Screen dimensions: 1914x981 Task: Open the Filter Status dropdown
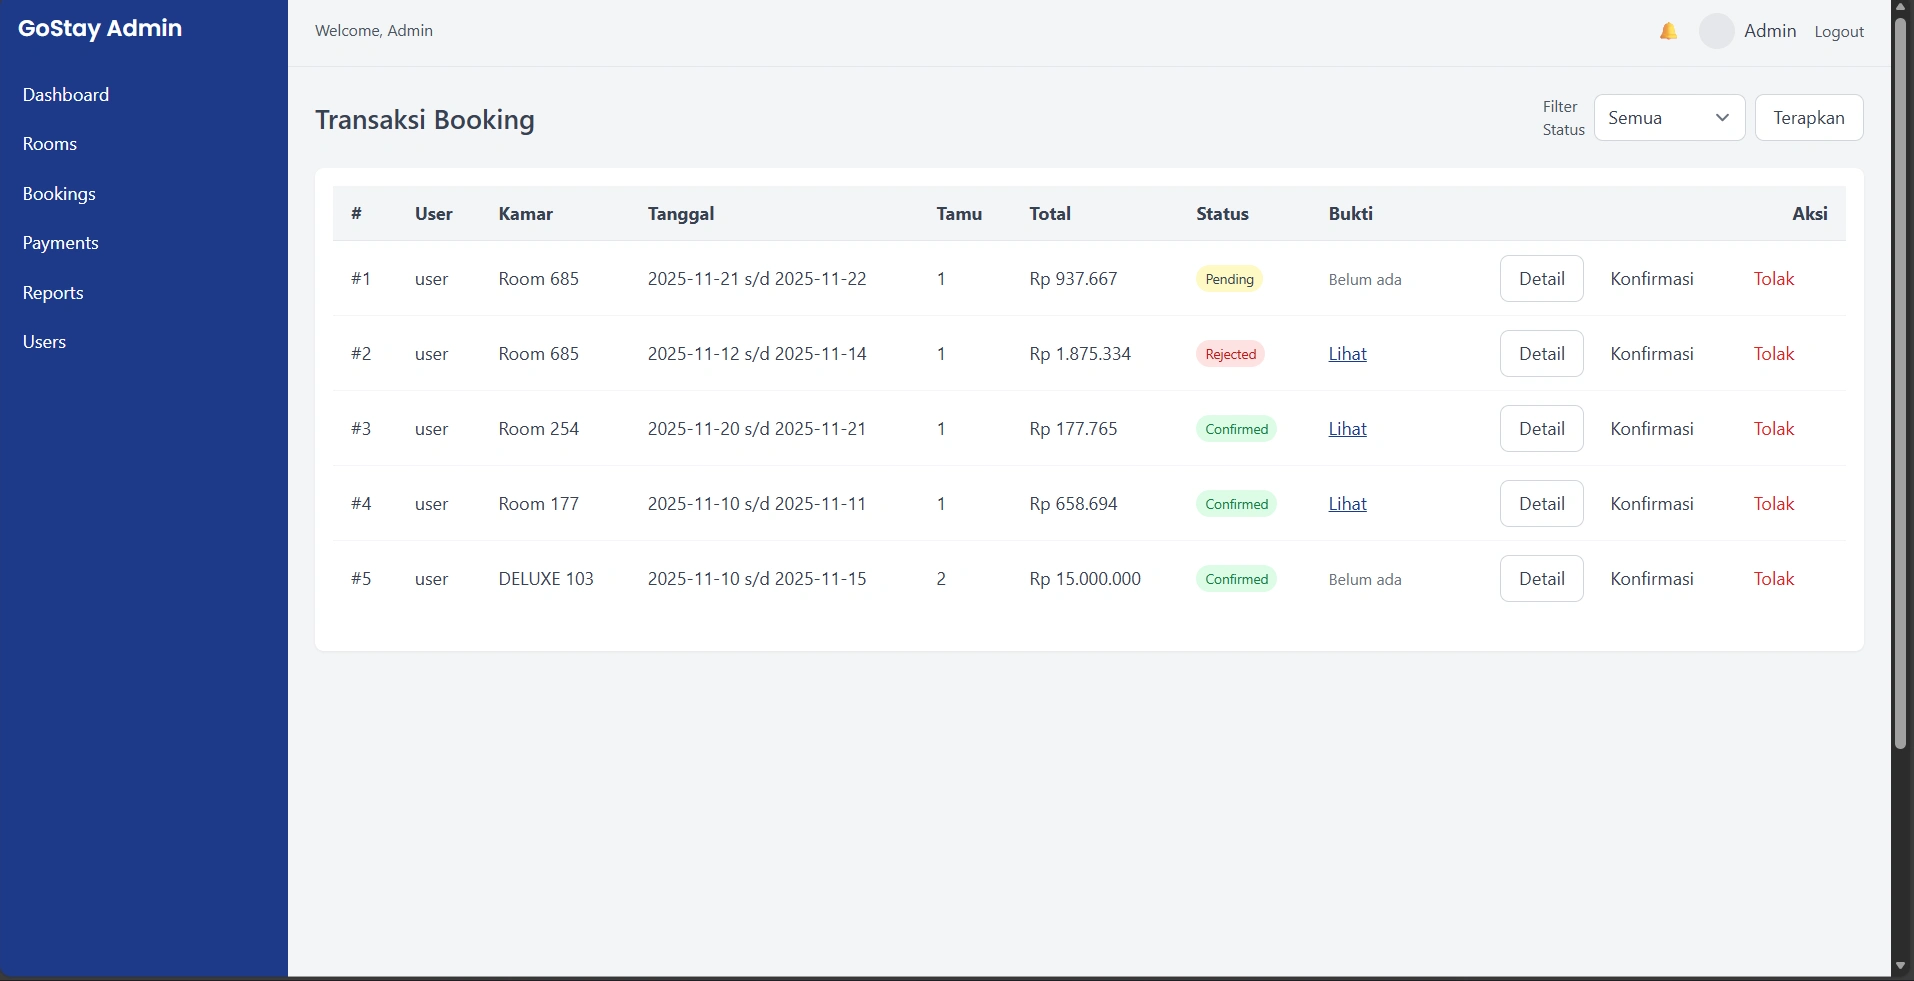click(x=1669, y=118)
